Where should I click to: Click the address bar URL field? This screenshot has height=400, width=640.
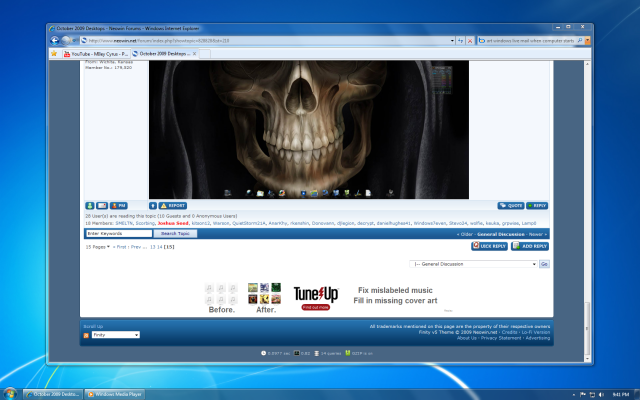tap(265, 41)
